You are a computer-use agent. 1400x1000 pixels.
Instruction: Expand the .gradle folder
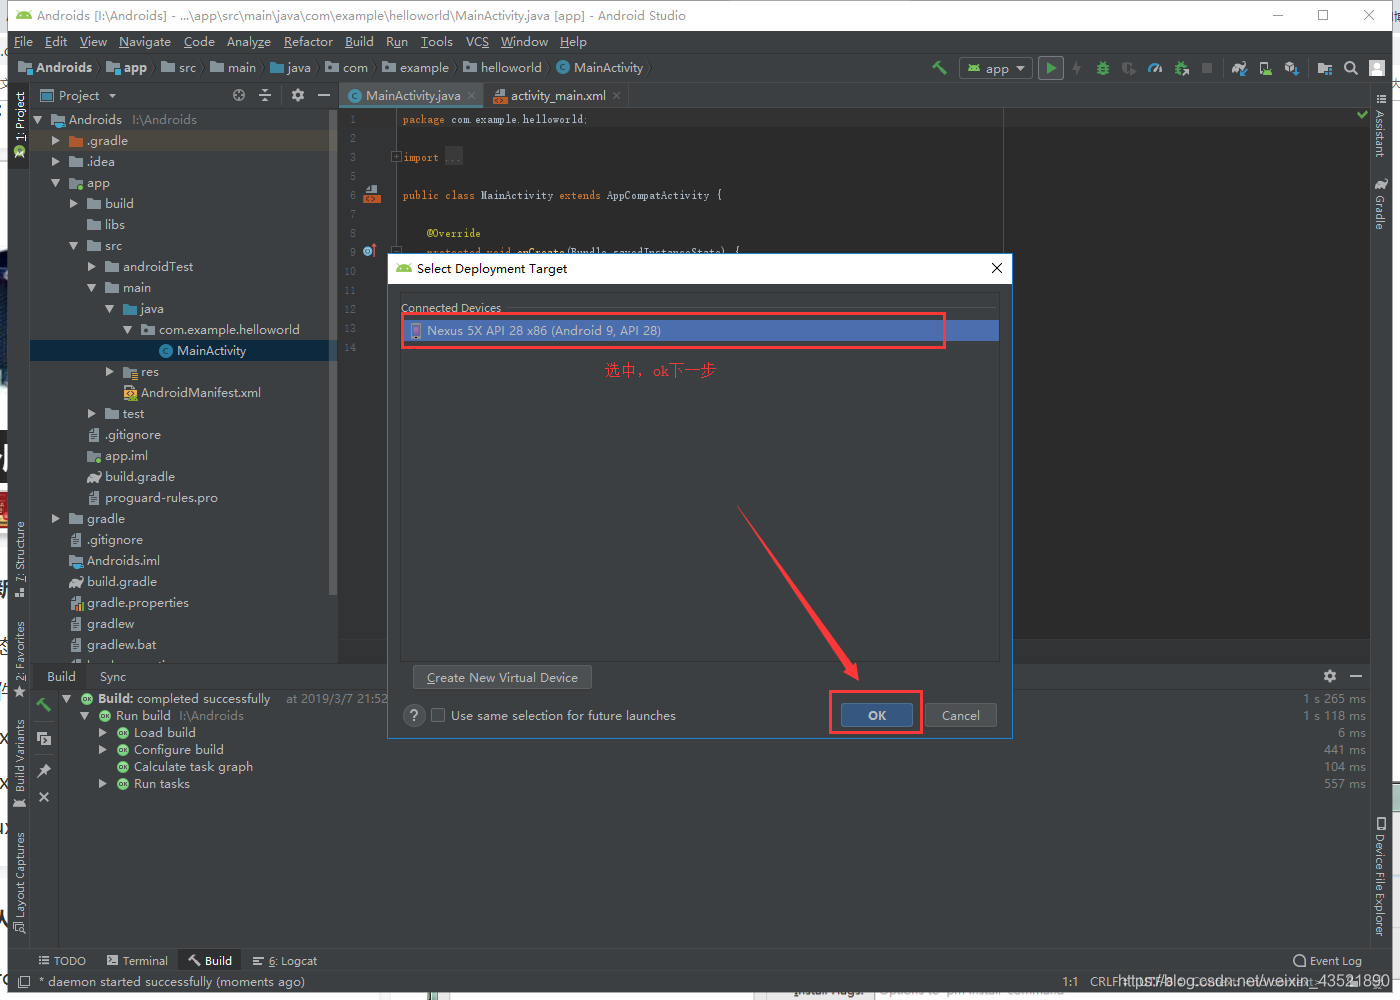click(56, 141)
